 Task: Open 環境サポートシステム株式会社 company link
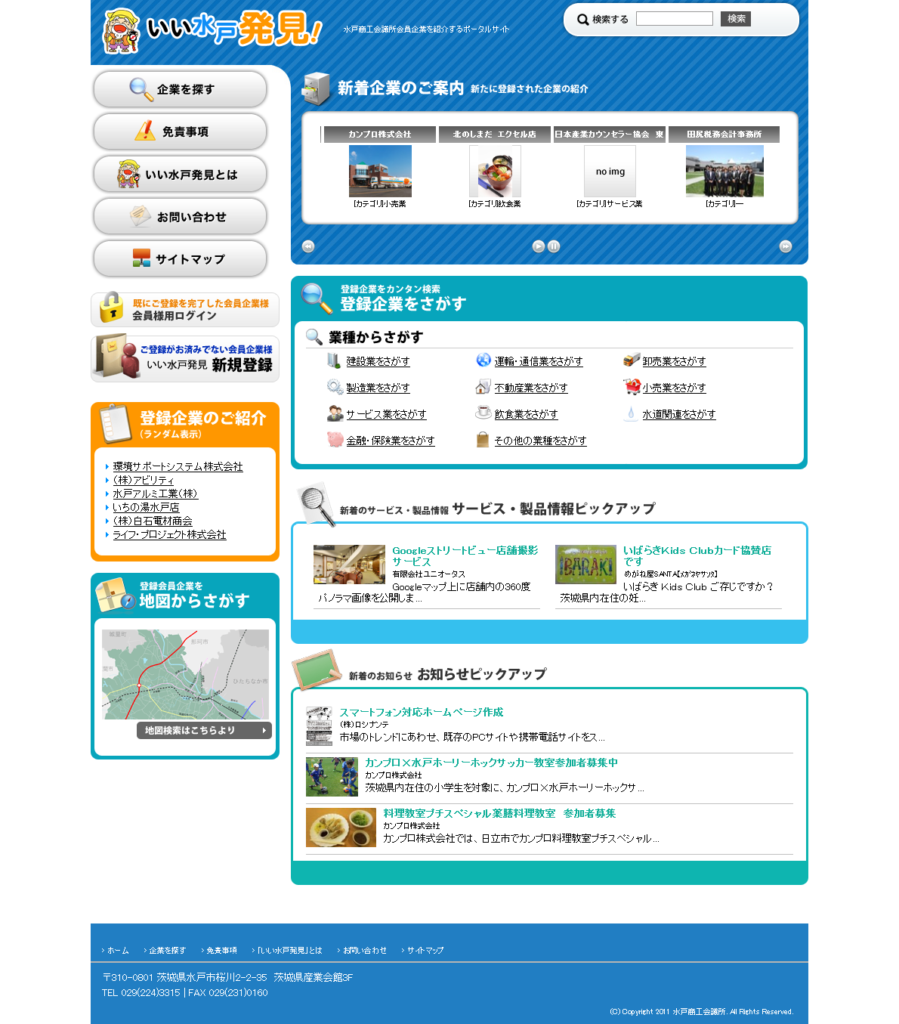(x=177, y=466)
